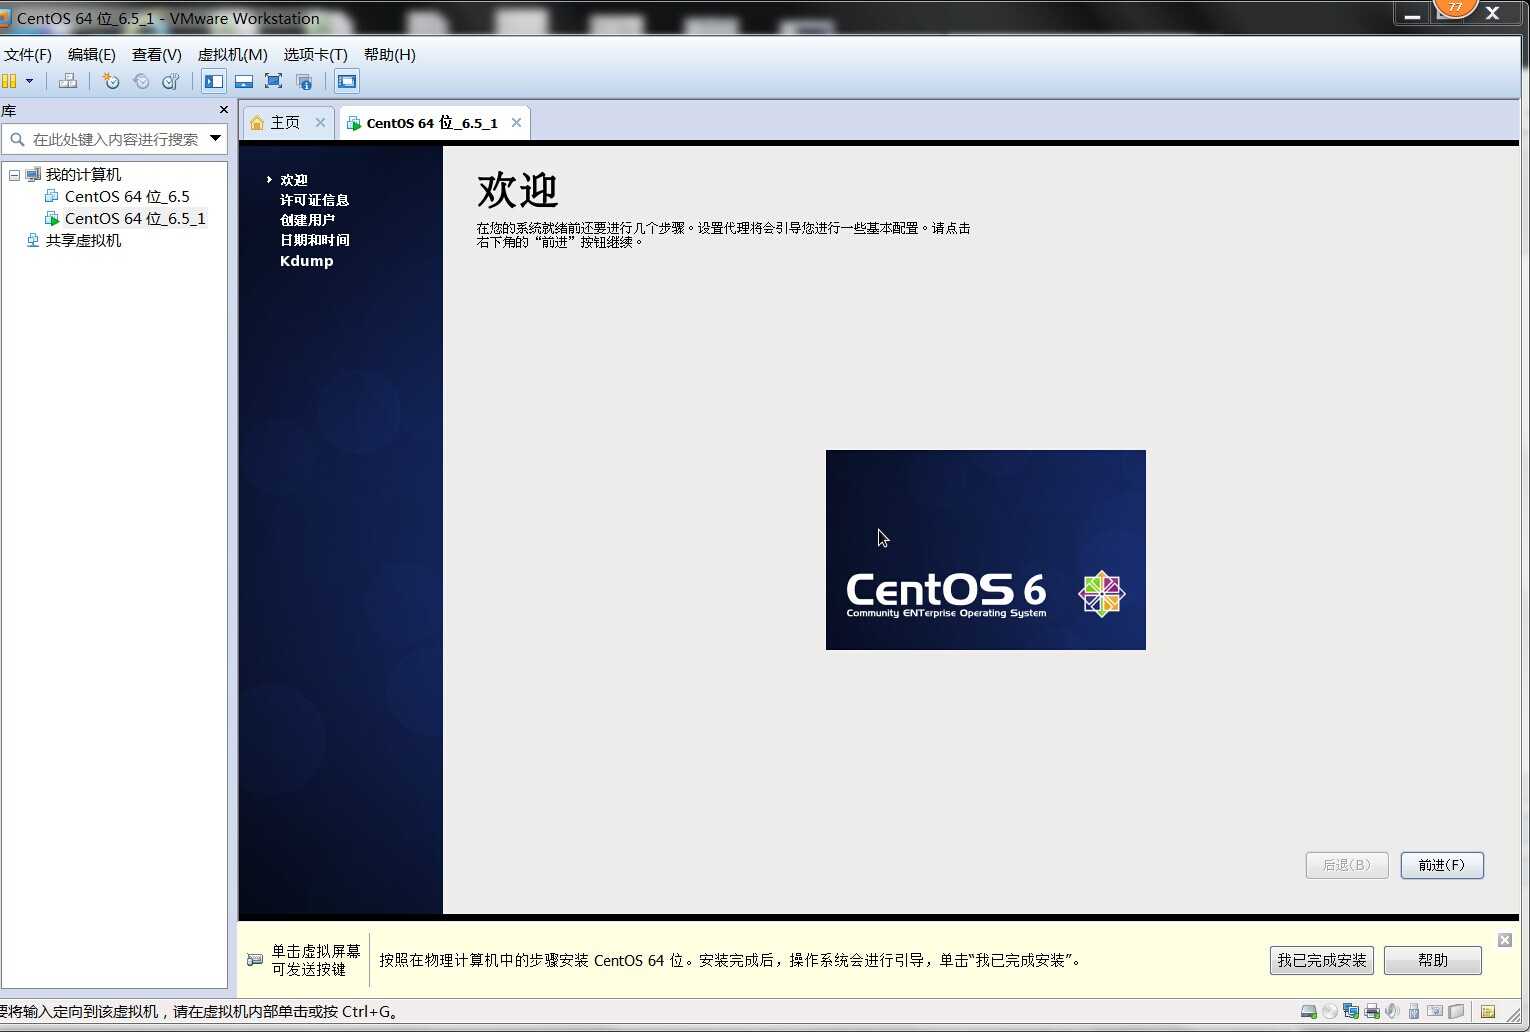
Task: Open the 虚拟机(M) menu
Action: 233,54
